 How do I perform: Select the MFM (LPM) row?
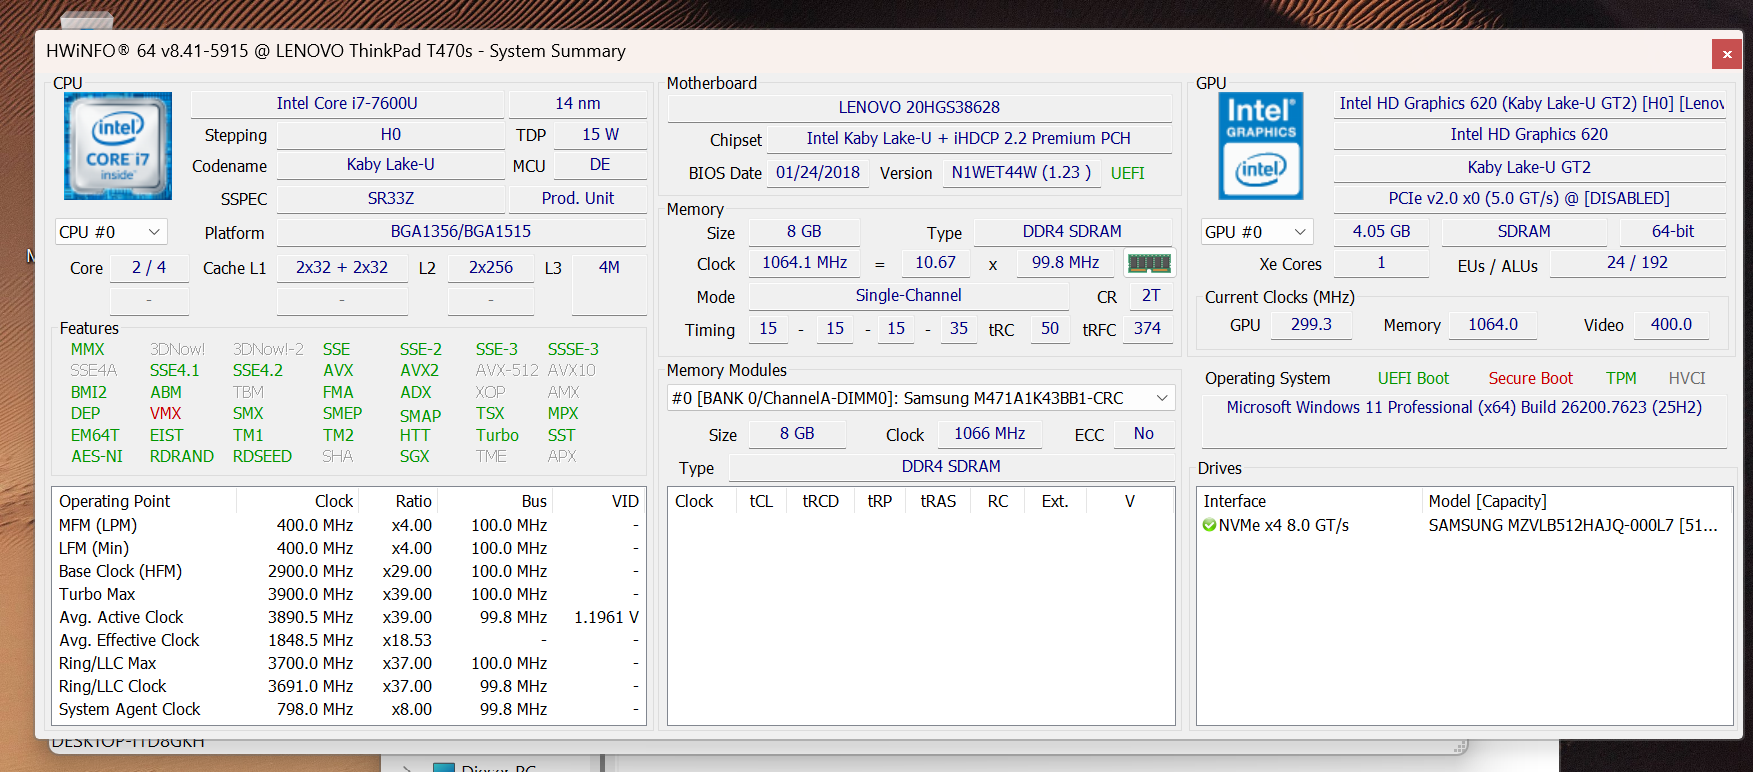pos(348,526)
